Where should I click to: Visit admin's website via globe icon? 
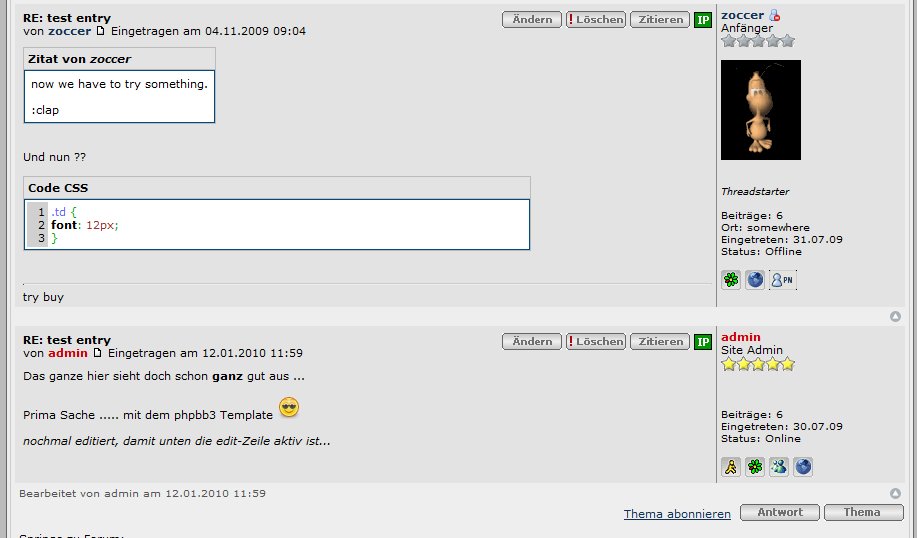[803, 467]
